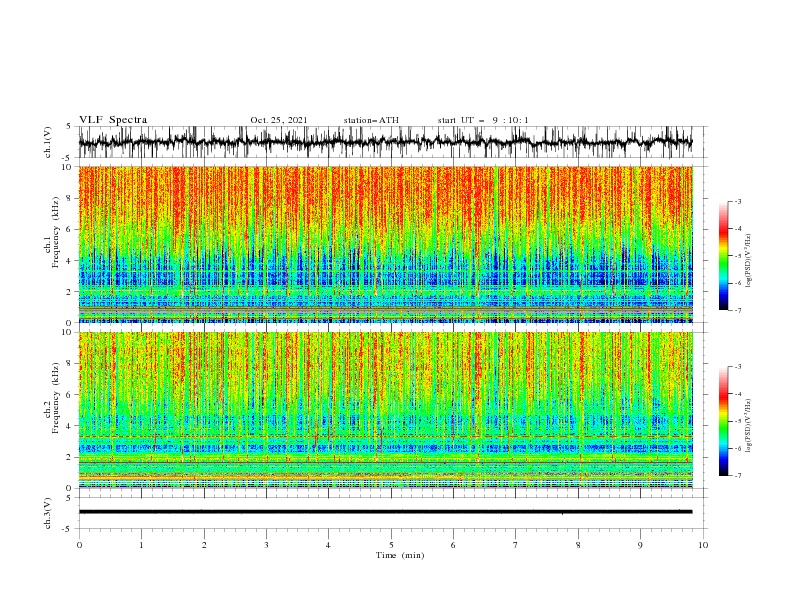
Task: Click time axis tick label "8"
Action: [x=578, y=545]
